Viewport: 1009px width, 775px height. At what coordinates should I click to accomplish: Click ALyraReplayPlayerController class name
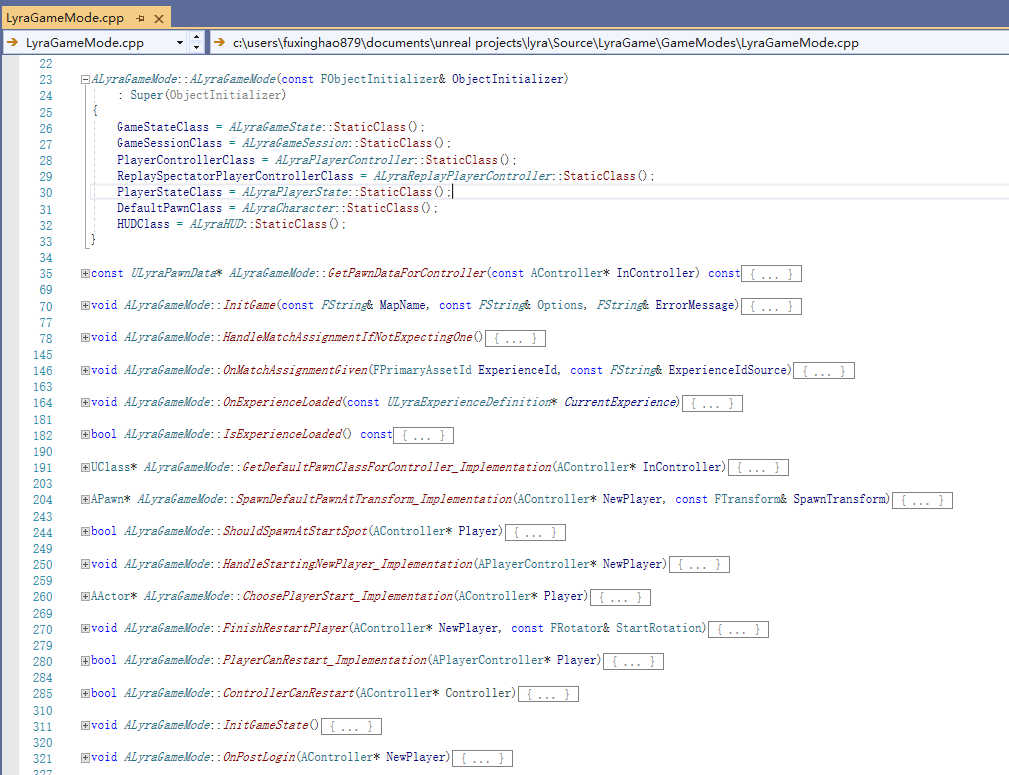coord(463,176)
